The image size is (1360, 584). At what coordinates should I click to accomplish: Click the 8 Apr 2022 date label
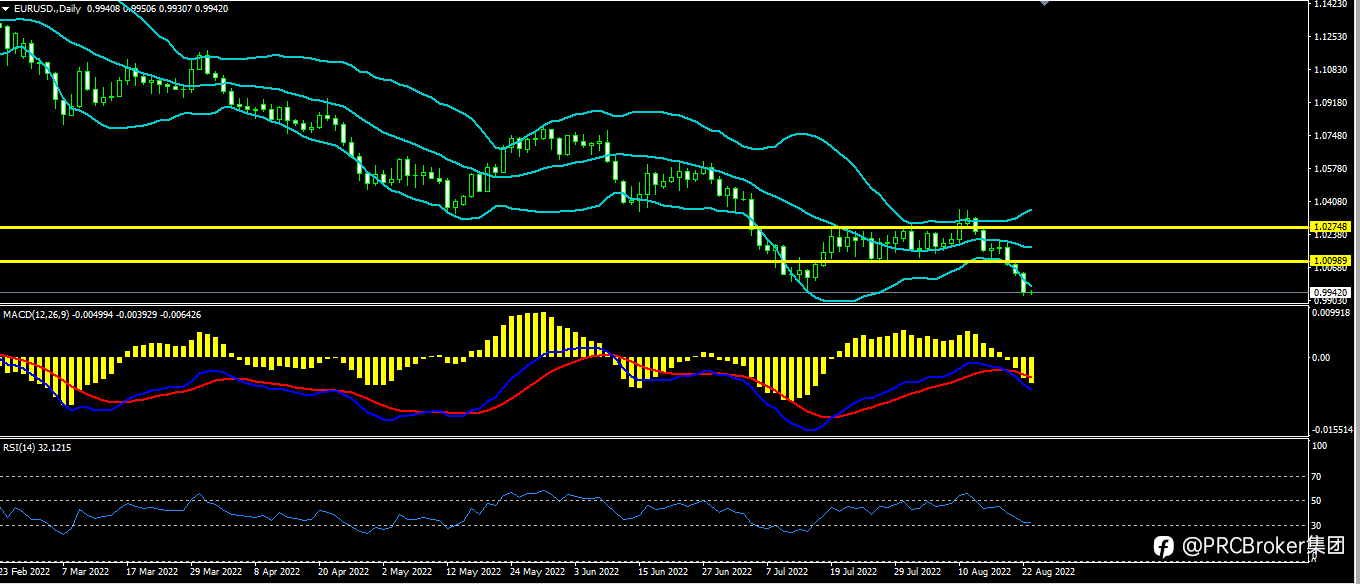pos(277,573)
